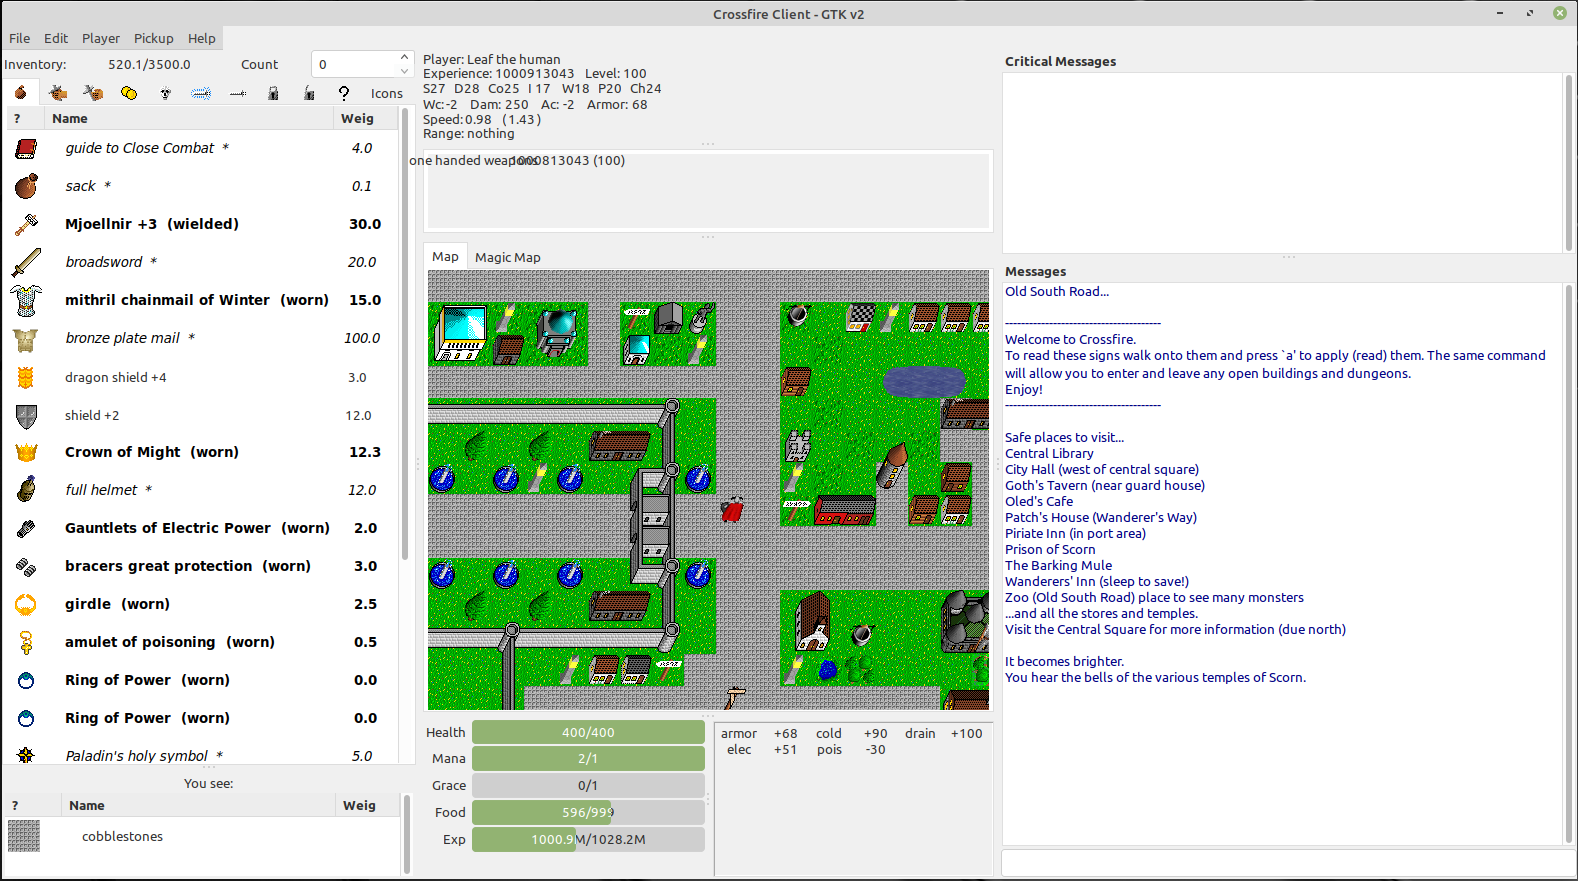Click the inventory list vertical scrollbar
This screenshot has width=1578, height=881.
405,335
